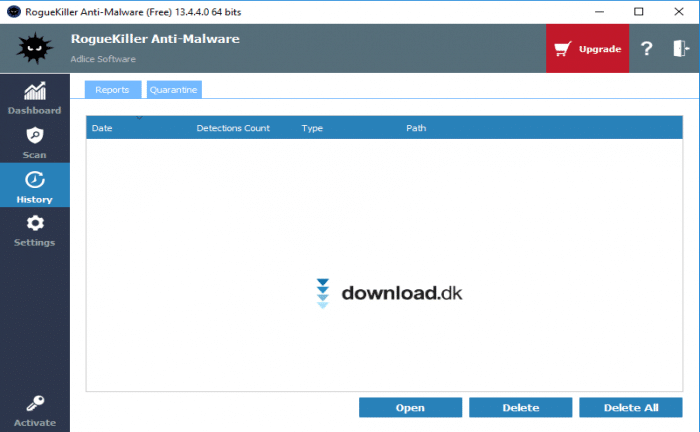Sort by the Date column header
Screen dimensions: 700x432
pyautogui.click(x=102, y=128)
